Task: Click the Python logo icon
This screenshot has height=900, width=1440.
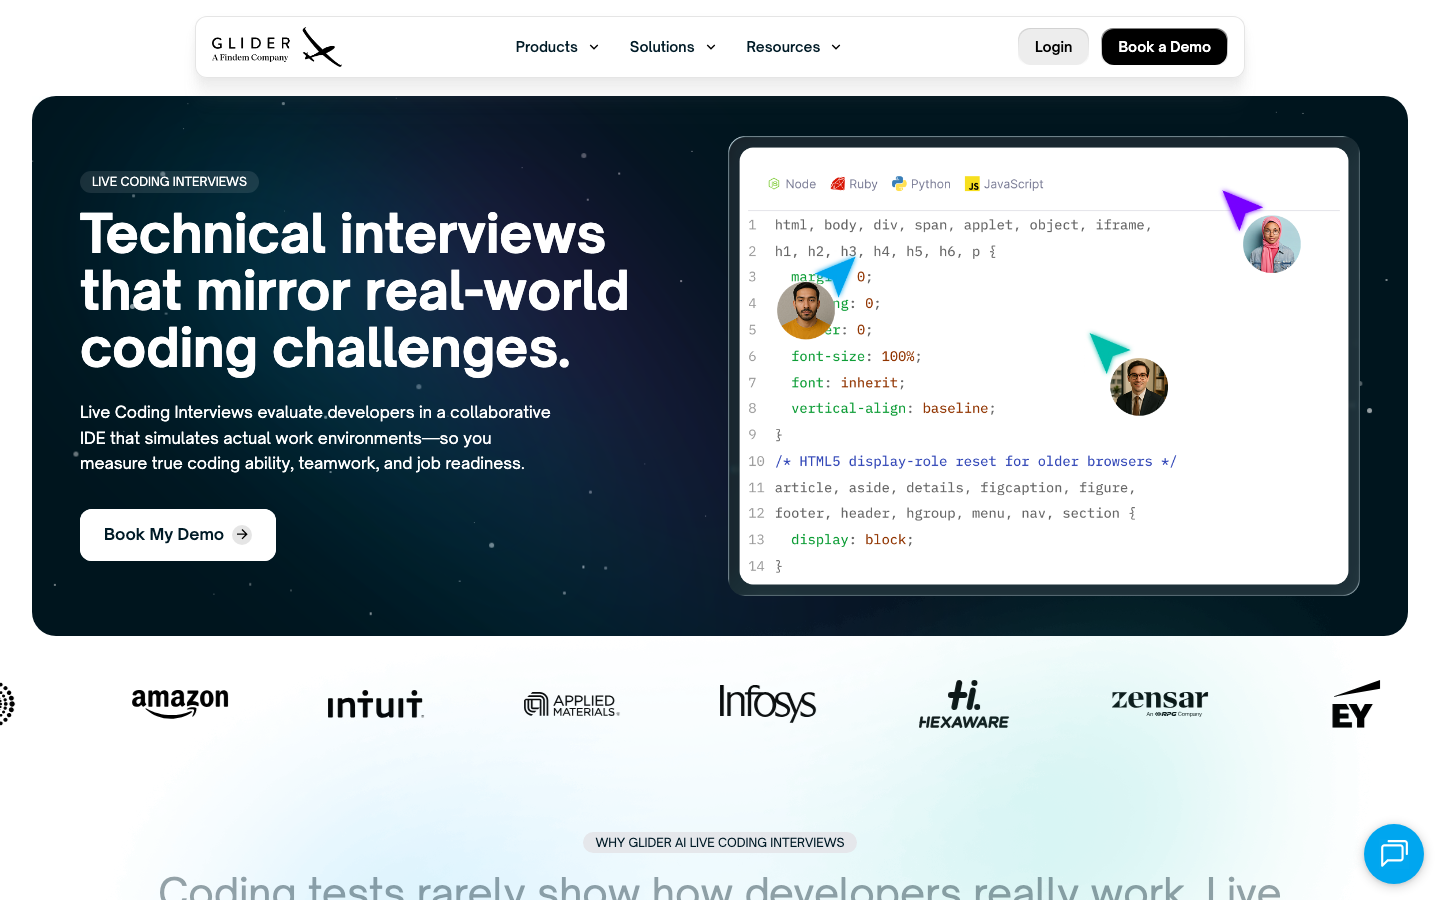Action: click(899, 184)
